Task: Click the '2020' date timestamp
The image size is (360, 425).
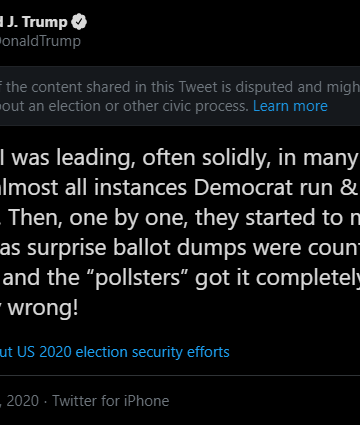Action: click(x=22, y=401)
